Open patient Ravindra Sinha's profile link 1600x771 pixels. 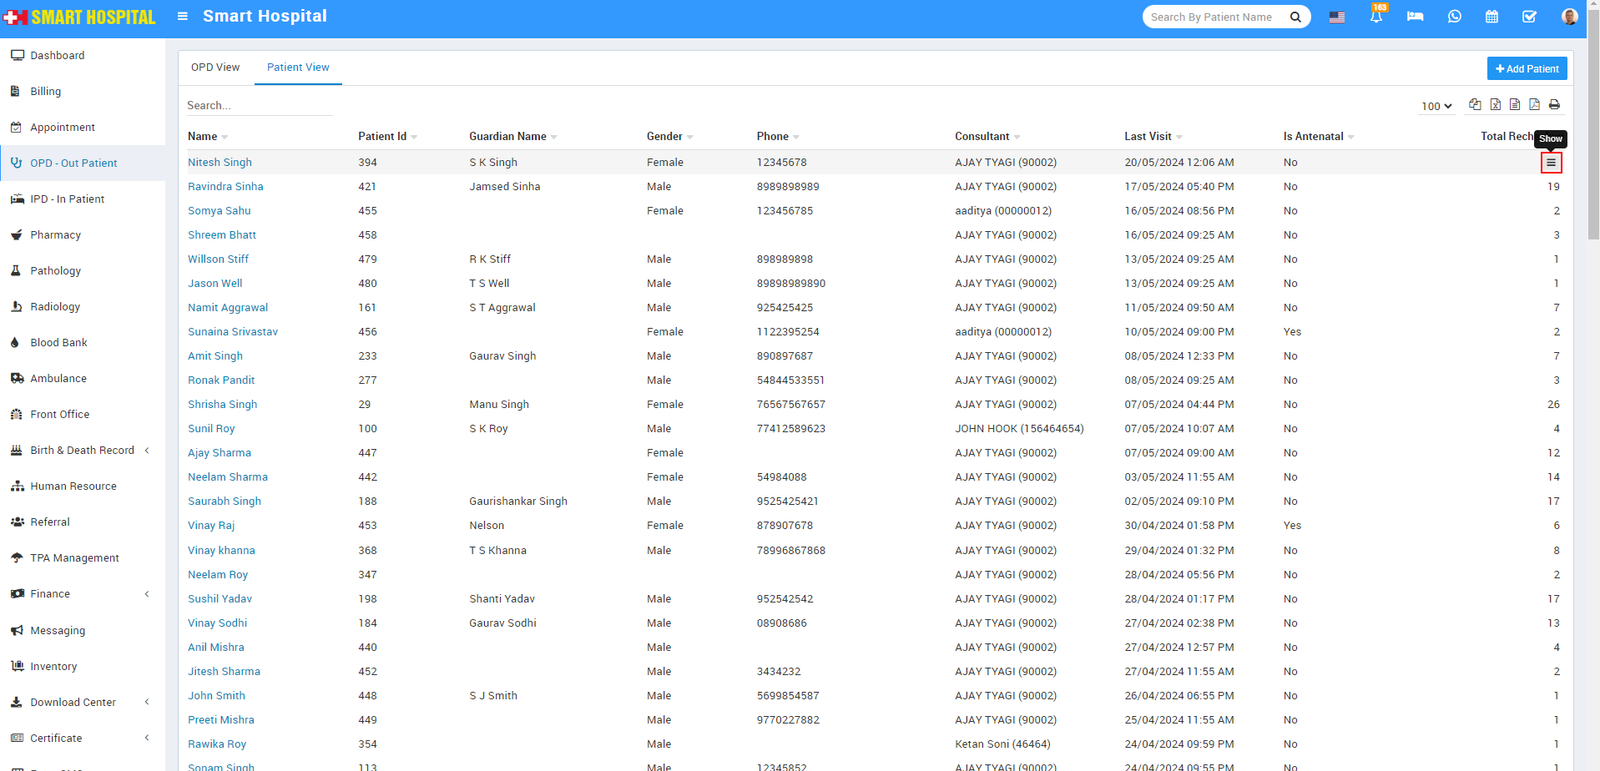pyautogui.click(x=225, y=187)
